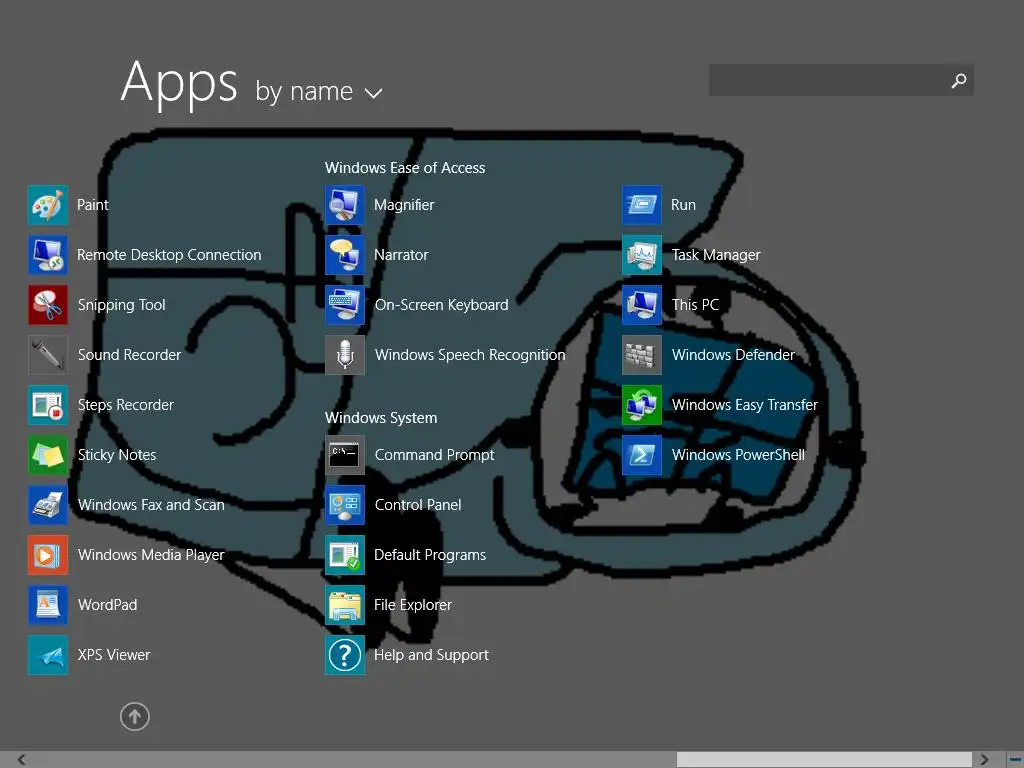Viewport: 1024px width, 768px height.
Task: Click the 'Paint' label text
Action: [x=93, y=204]
